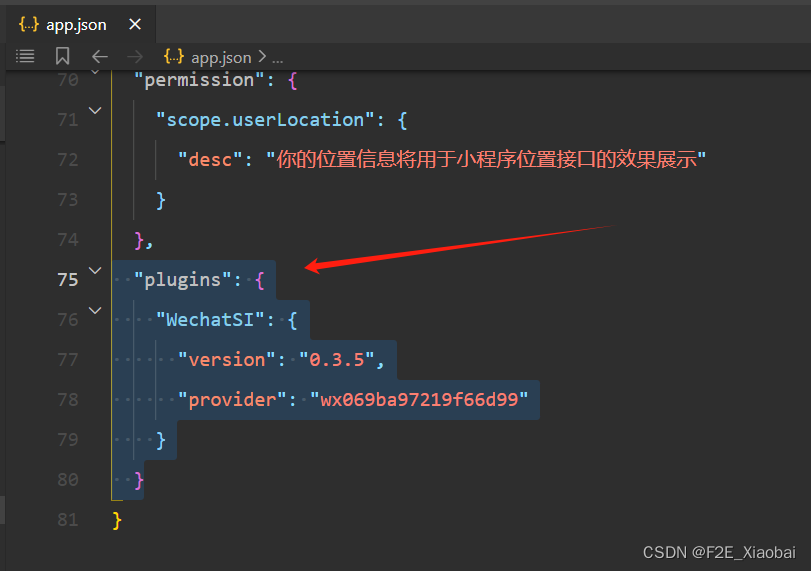Click line number 78 in gutter

(x=68, y=400)
